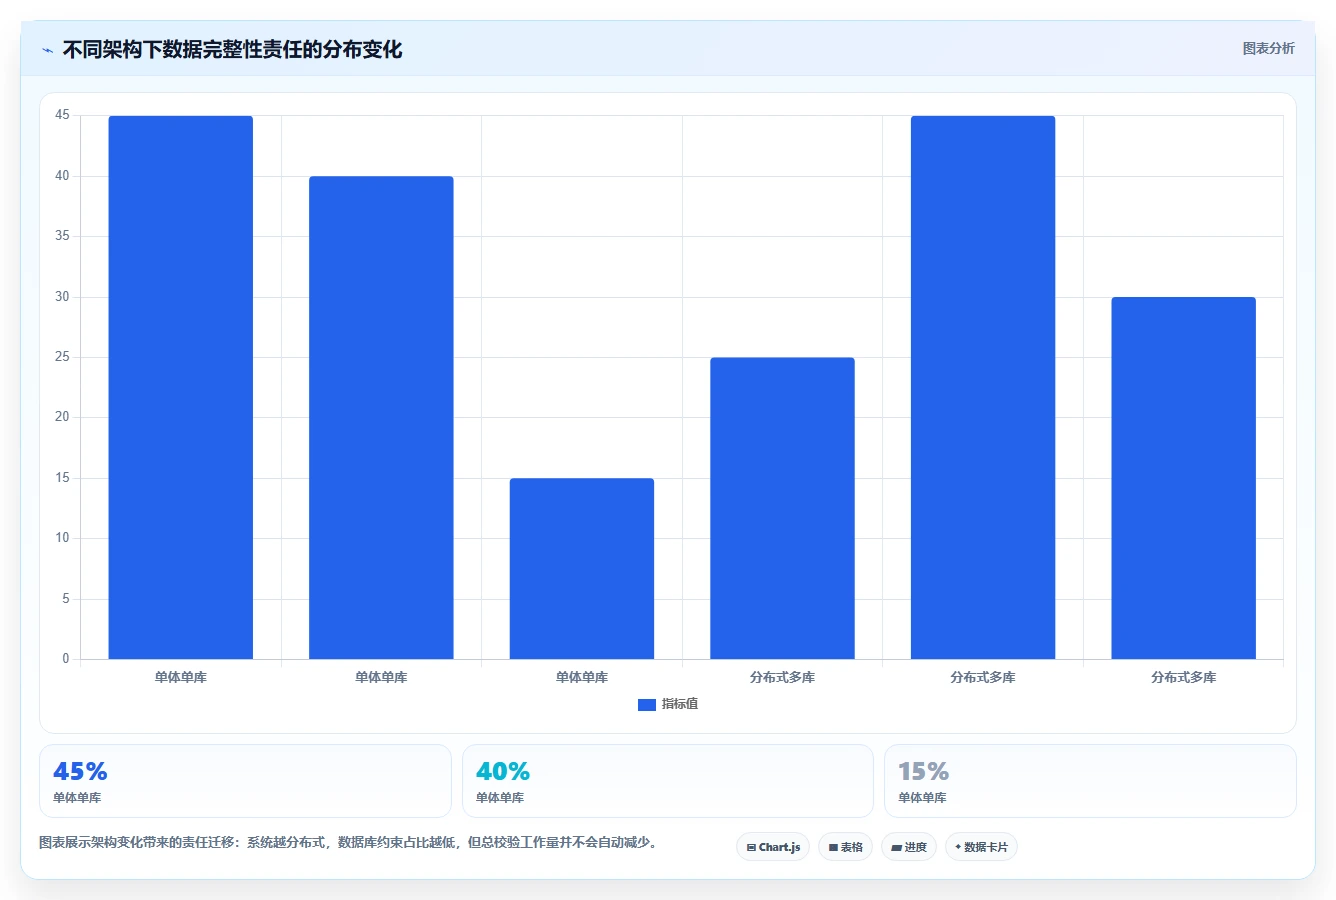1336x900 pixels.
Task: Click the y-axis label 10
Action: pyautogui.click(x=62, y=538)
